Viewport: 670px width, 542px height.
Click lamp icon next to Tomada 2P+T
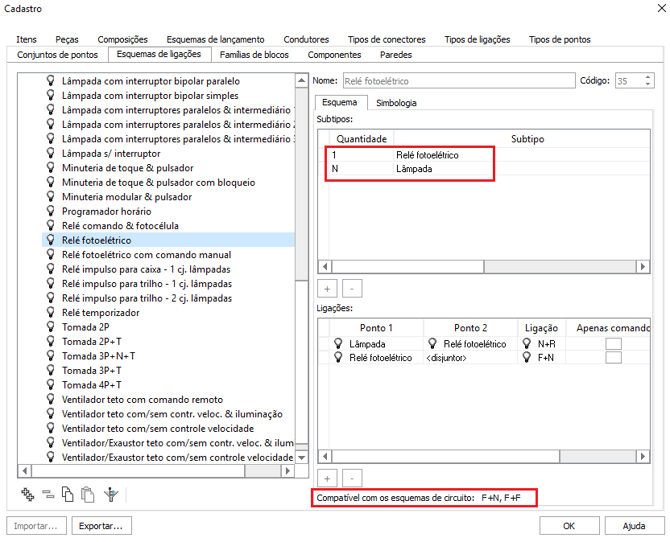click(51, 342)
